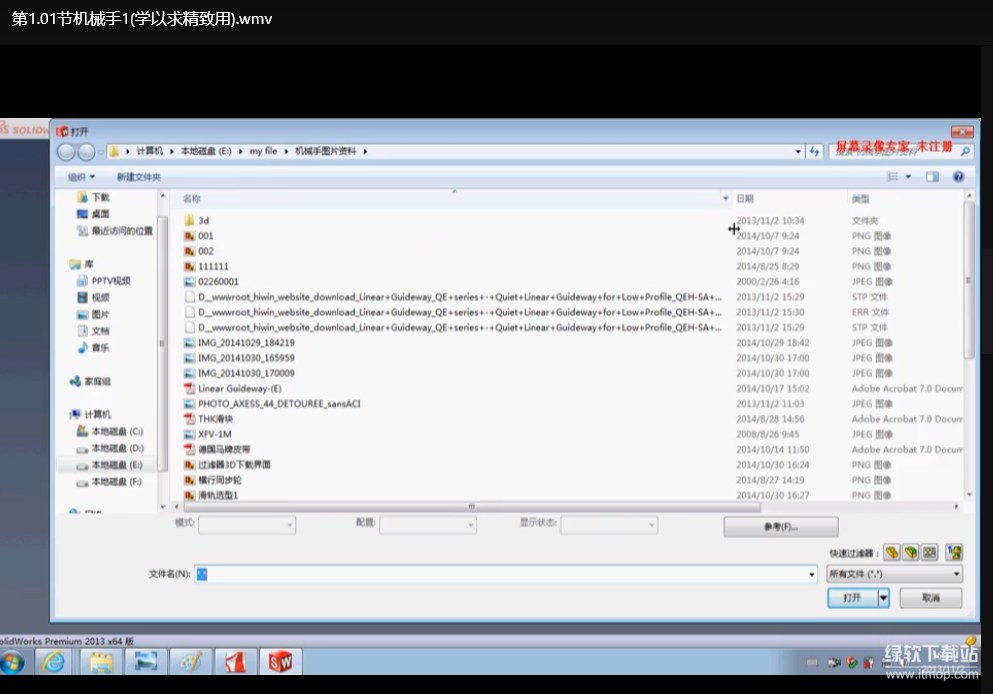Click the 取消 button

[x=930, y=598]
